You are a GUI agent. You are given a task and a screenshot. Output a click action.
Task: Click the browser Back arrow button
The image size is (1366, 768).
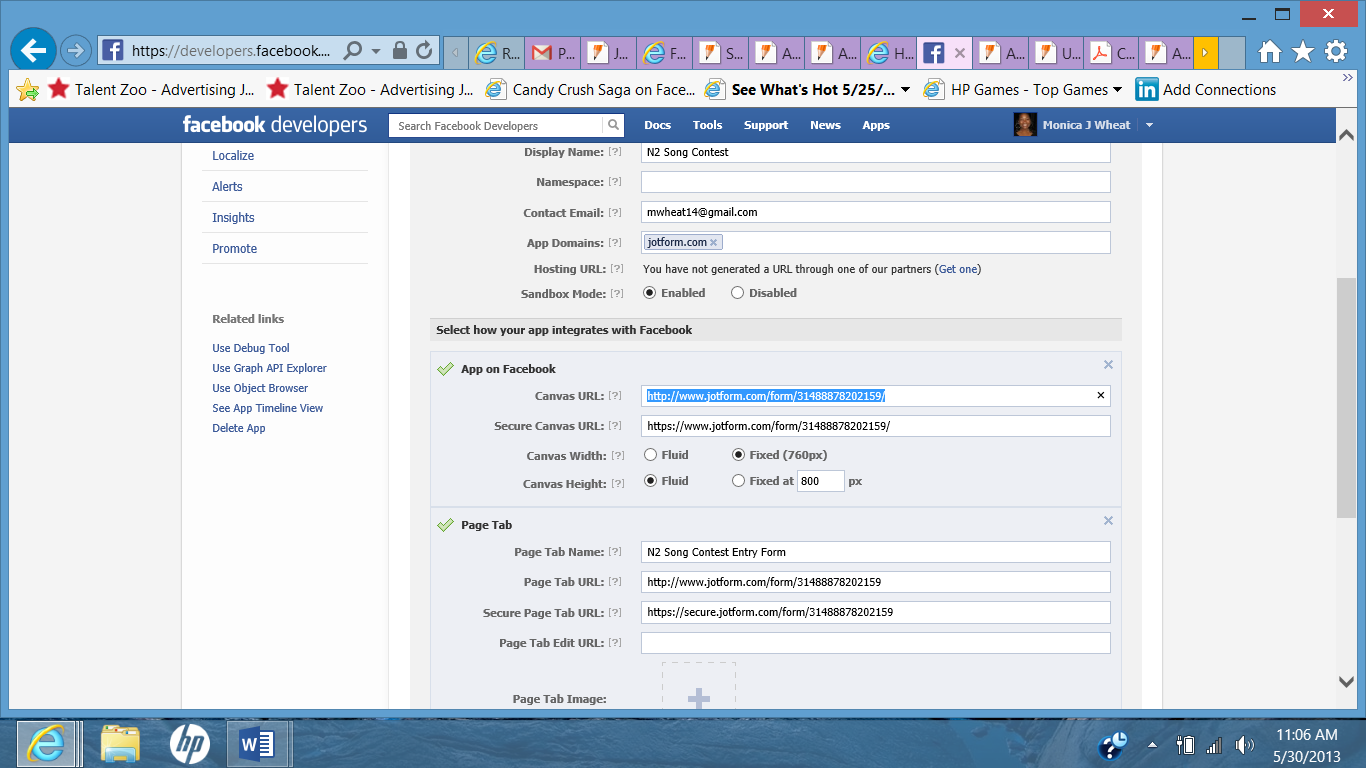[x=33, y=50]
